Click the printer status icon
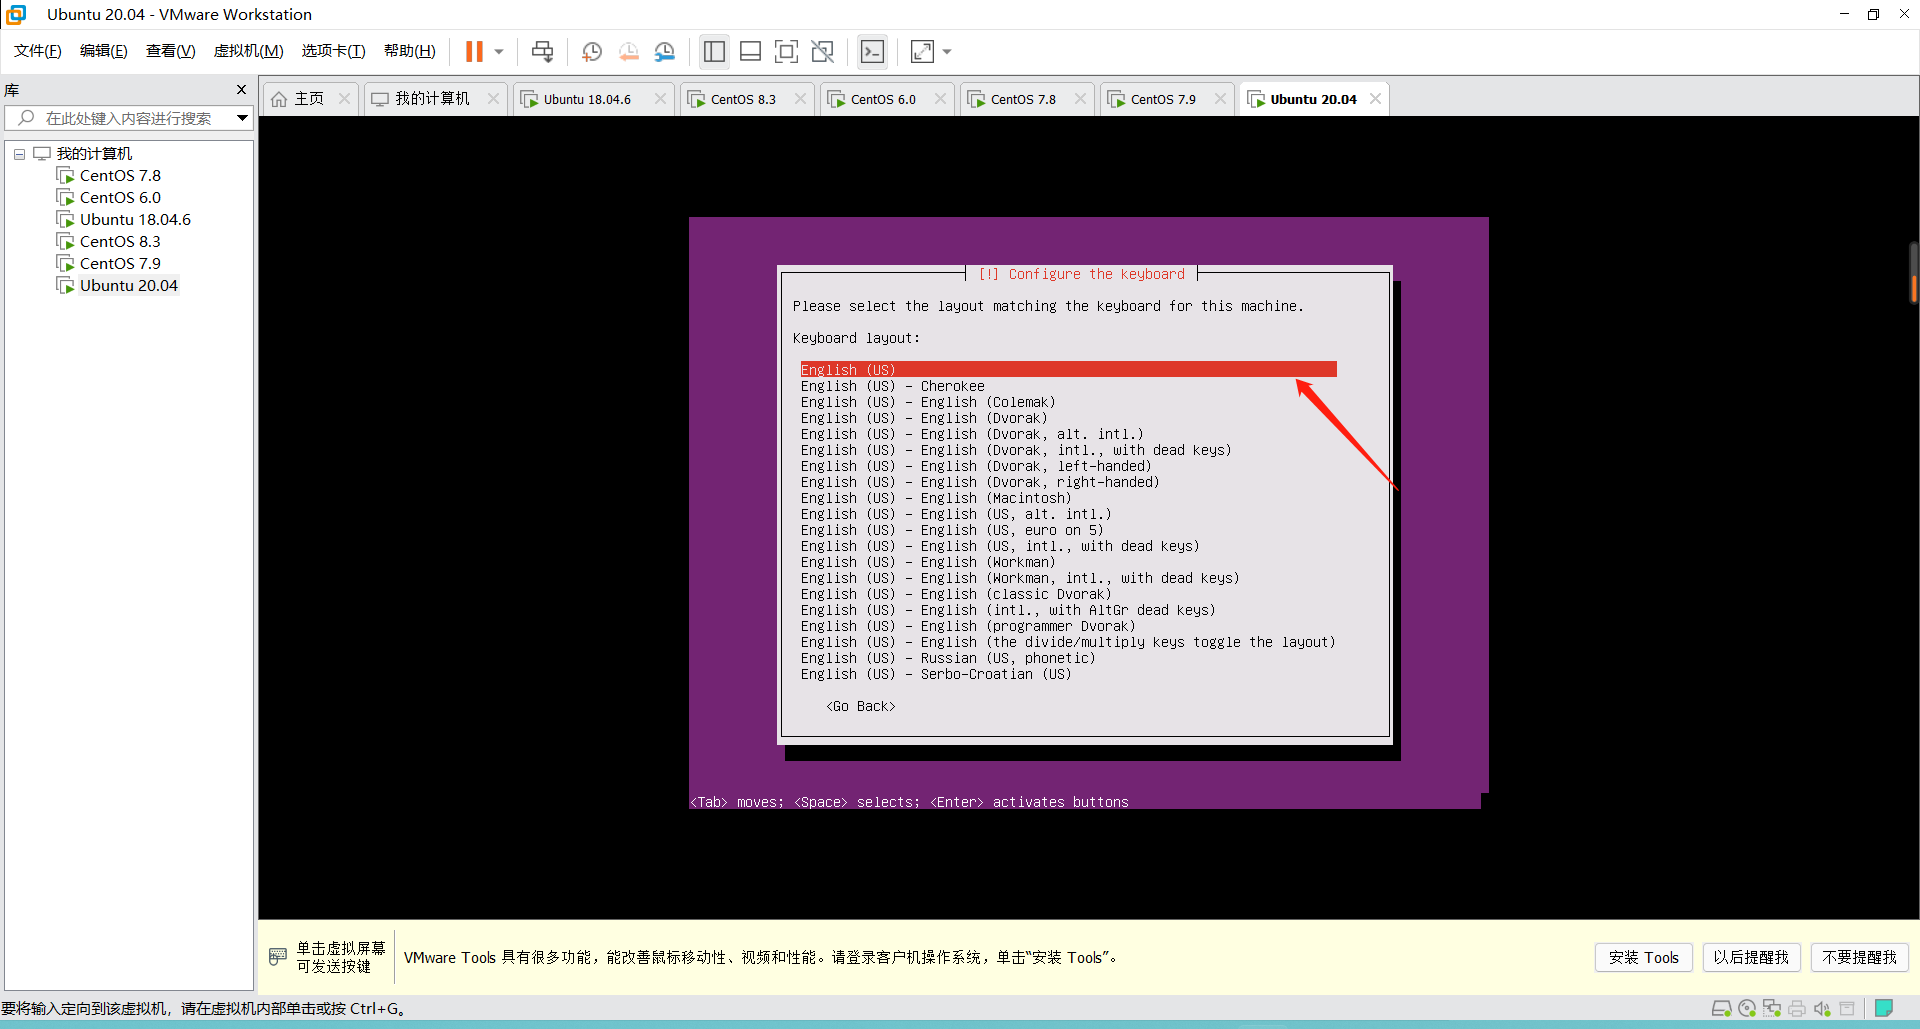The height and width of the screenshot is (1029, 1920). pos(1797,1008)
